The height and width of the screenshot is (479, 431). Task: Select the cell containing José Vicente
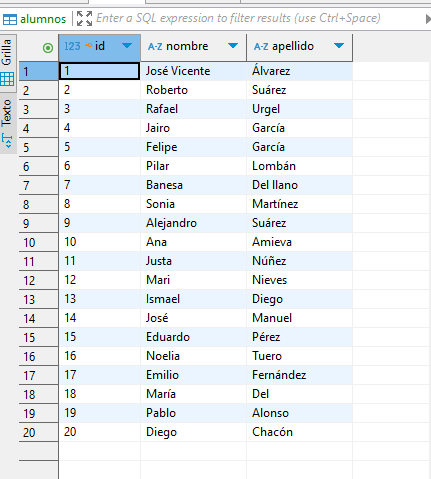click(193, 71)
